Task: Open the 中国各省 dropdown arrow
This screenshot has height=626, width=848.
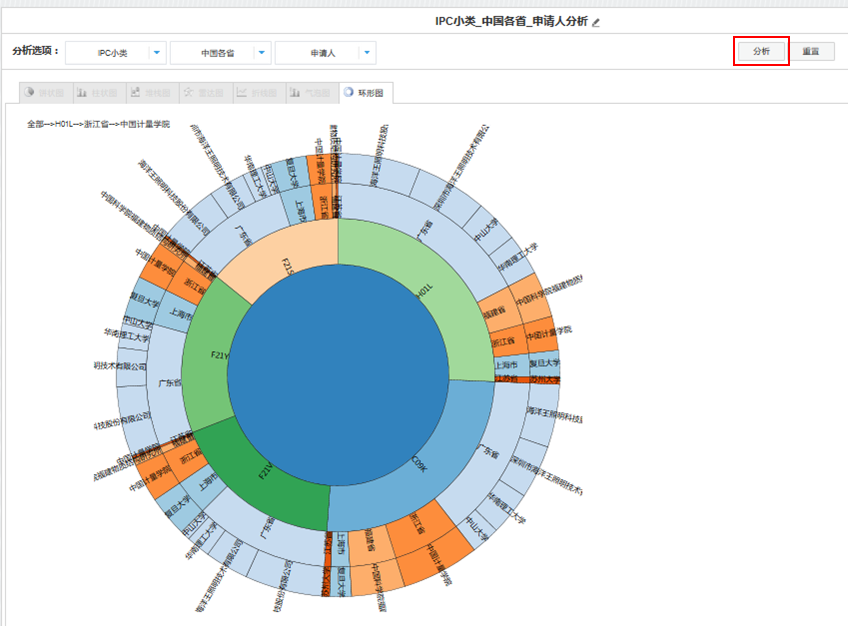Action: click(x=262, y=52)
